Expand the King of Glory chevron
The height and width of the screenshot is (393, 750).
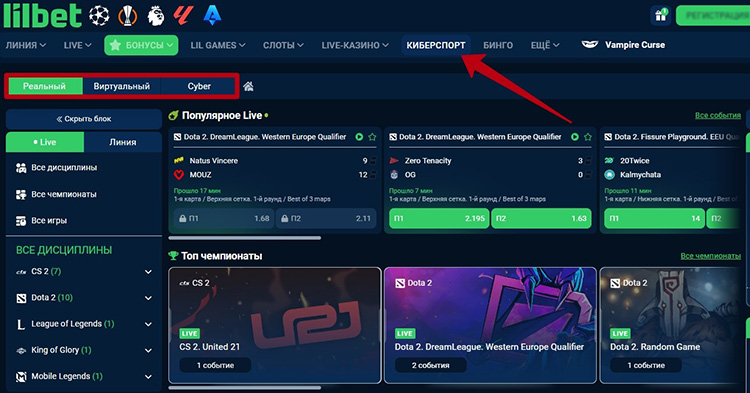(x=148, y=350)
